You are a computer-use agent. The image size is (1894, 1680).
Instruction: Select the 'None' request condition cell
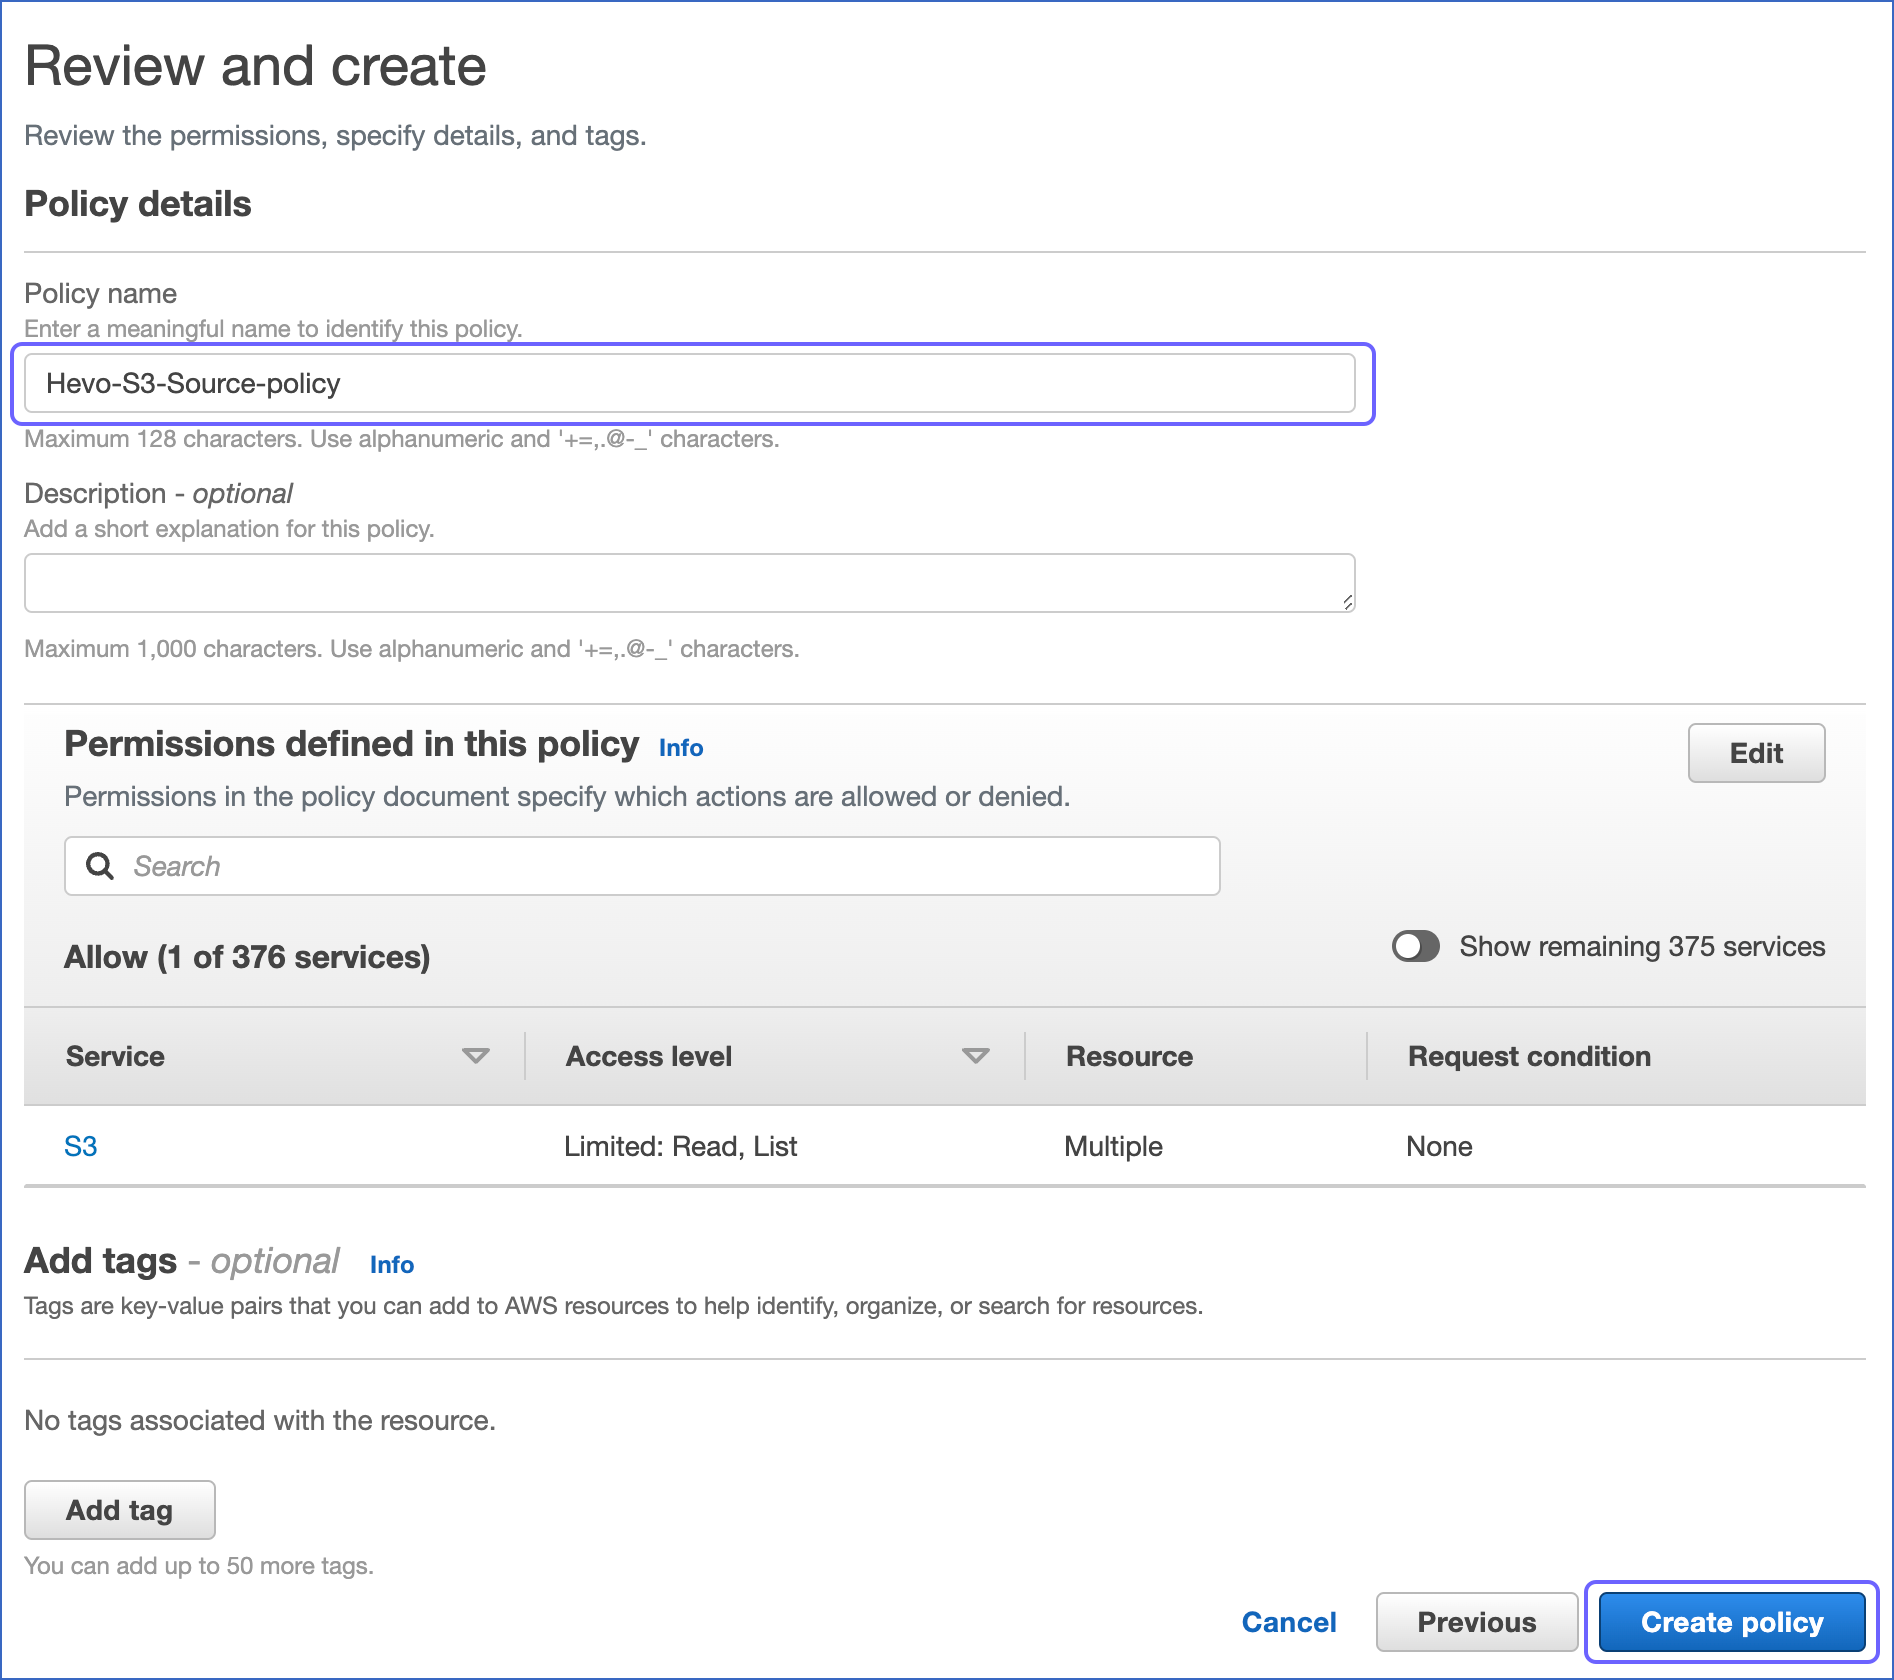coord(1440,1146)
